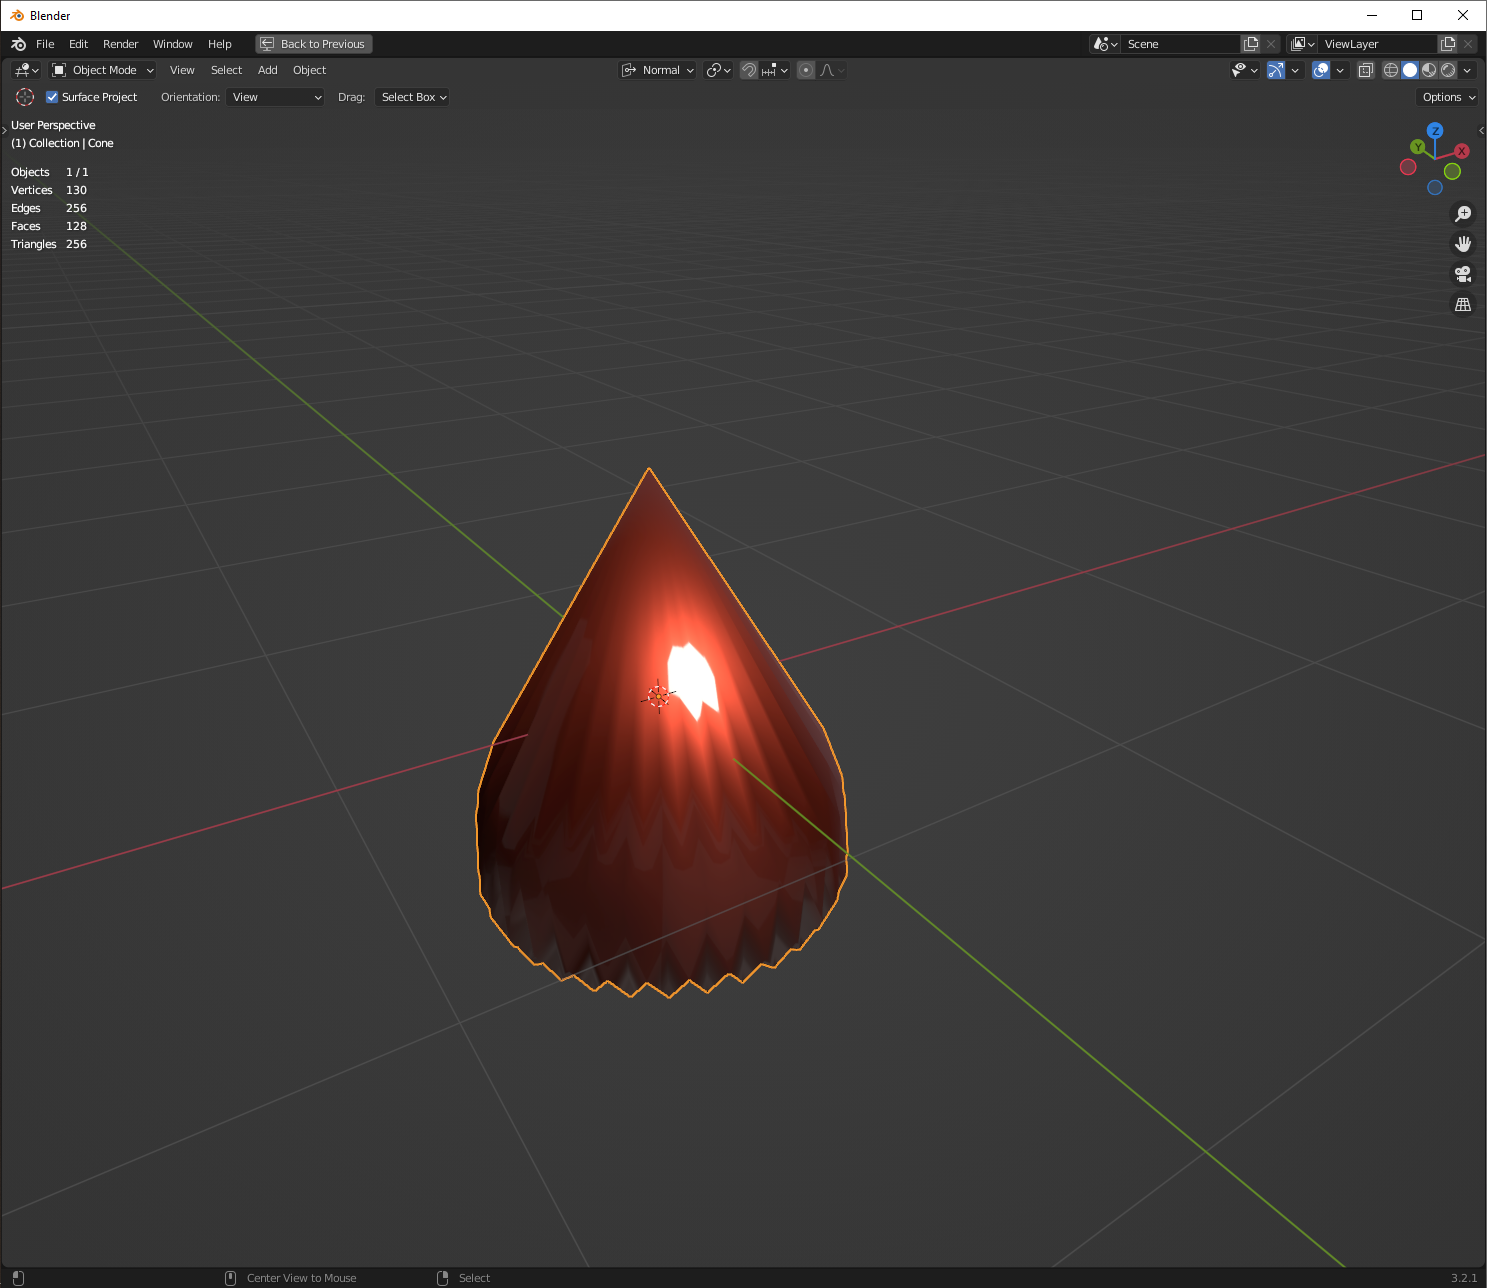Open the view layer browse icon

(x=1302, y=44)
